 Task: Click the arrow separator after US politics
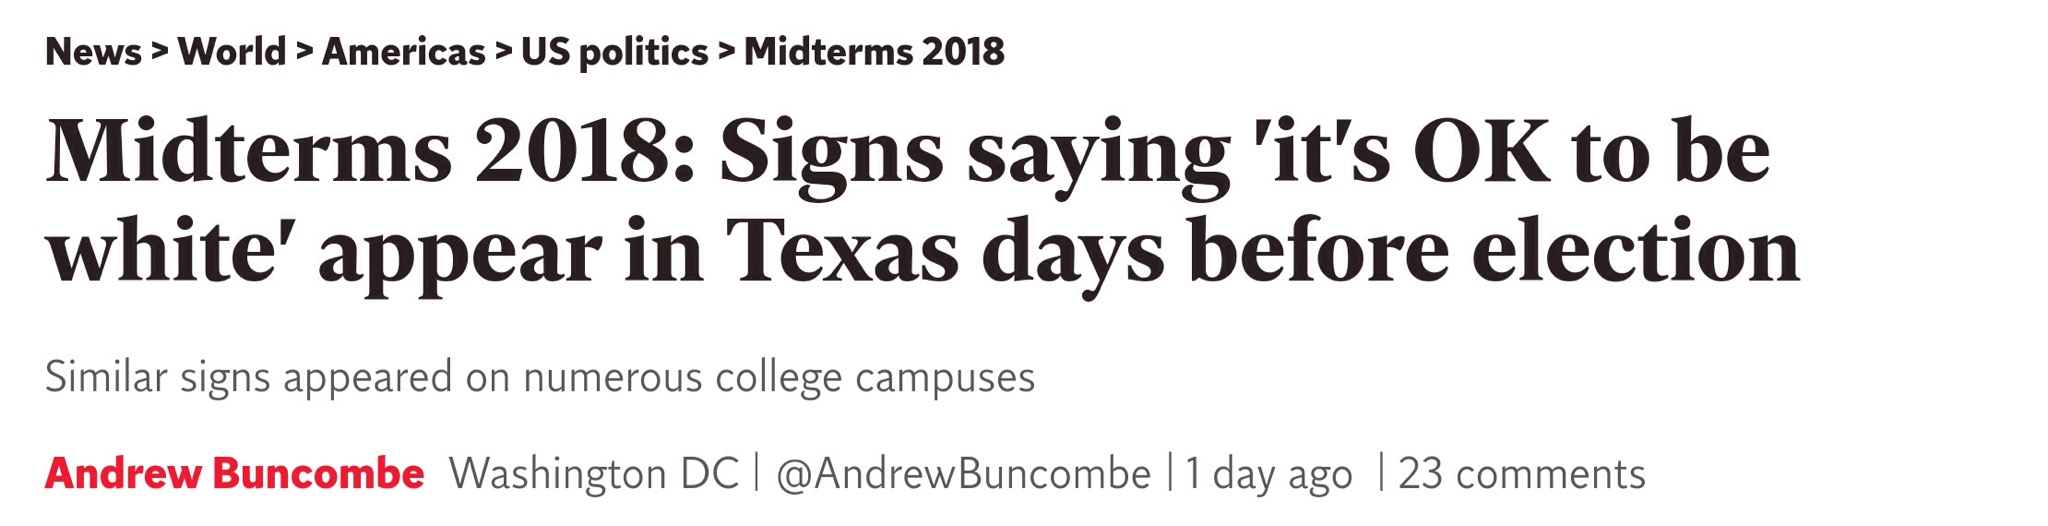click(x=726, y=50)
